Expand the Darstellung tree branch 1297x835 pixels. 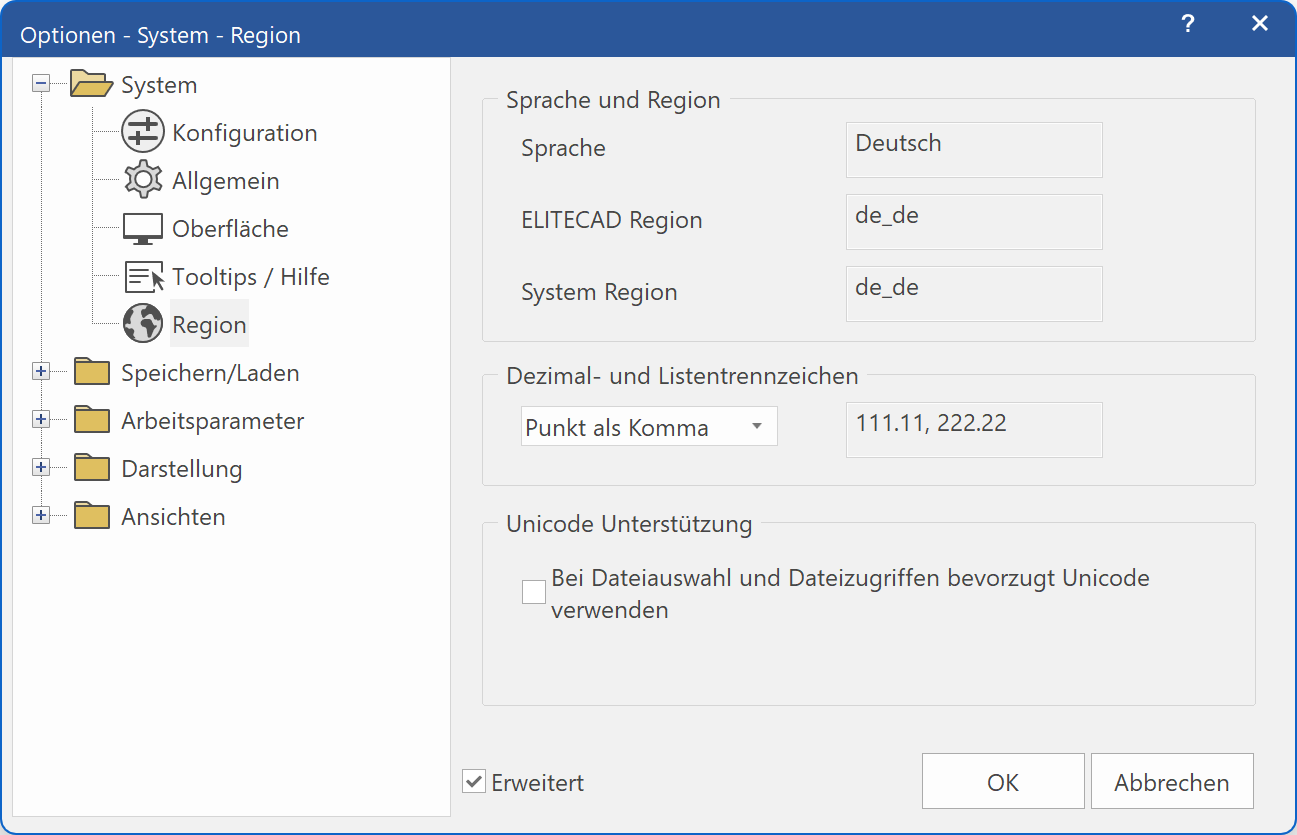click(x=40, y=467)
